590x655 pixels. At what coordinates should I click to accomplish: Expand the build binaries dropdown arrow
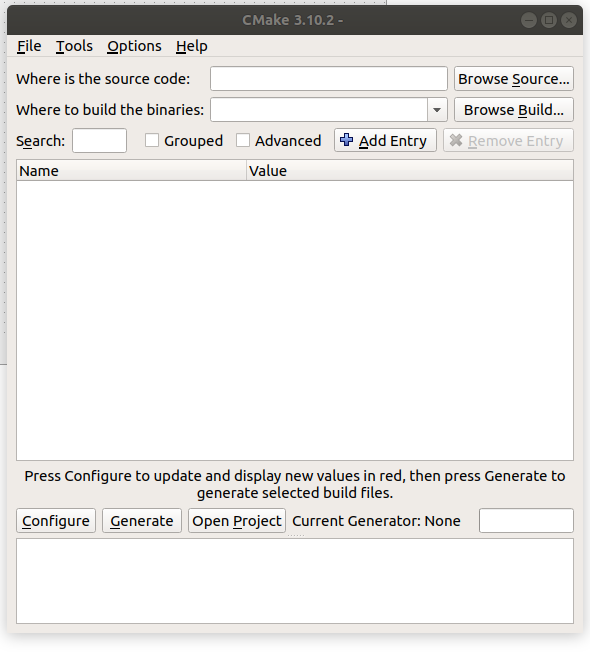click(x=437, y=110)
